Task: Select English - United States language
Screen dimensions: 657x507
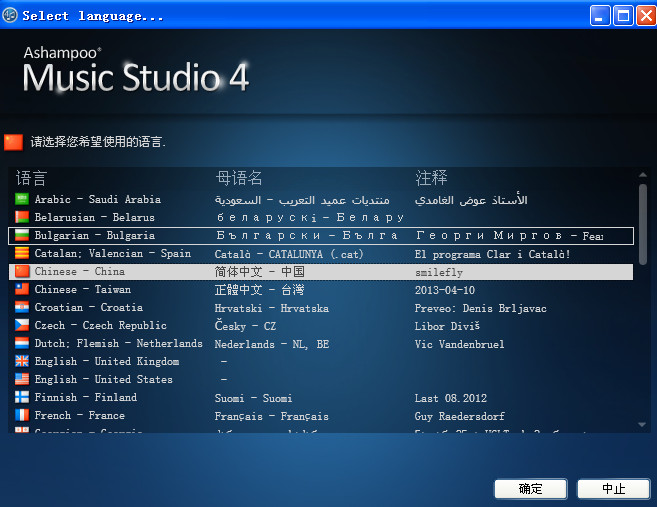Action: tap(321, 380)
